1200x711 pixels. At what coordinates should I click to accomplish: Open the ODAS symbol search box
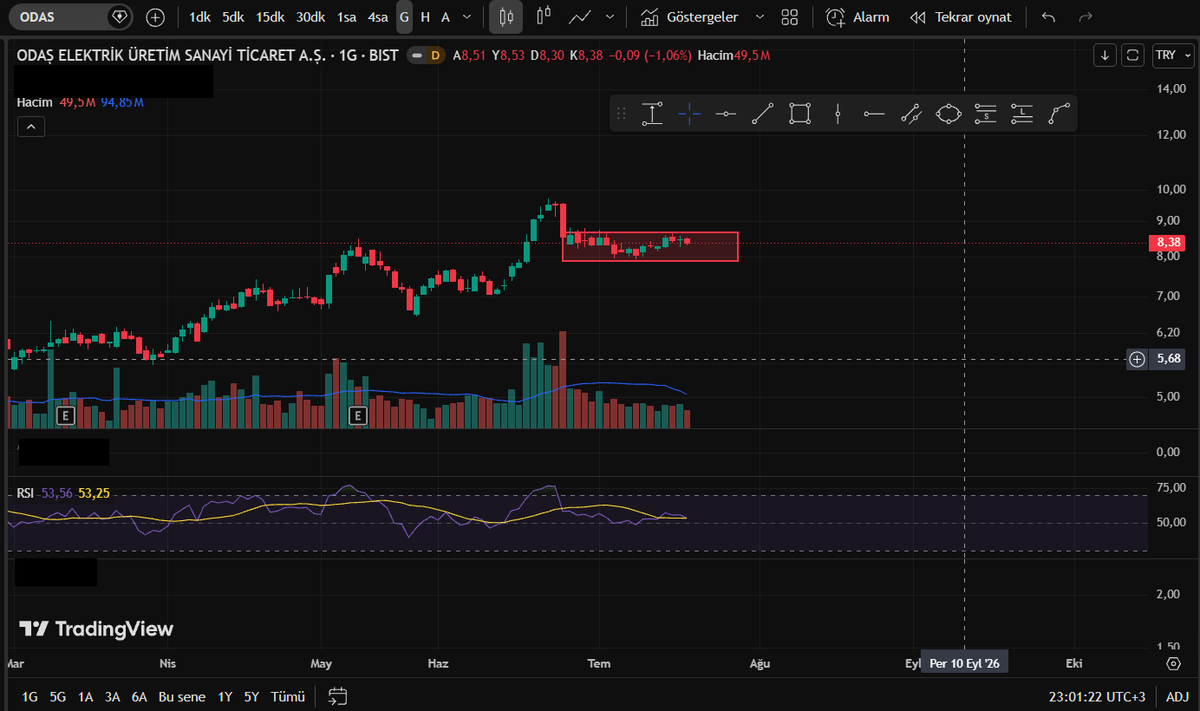click(x=72, y=17)
